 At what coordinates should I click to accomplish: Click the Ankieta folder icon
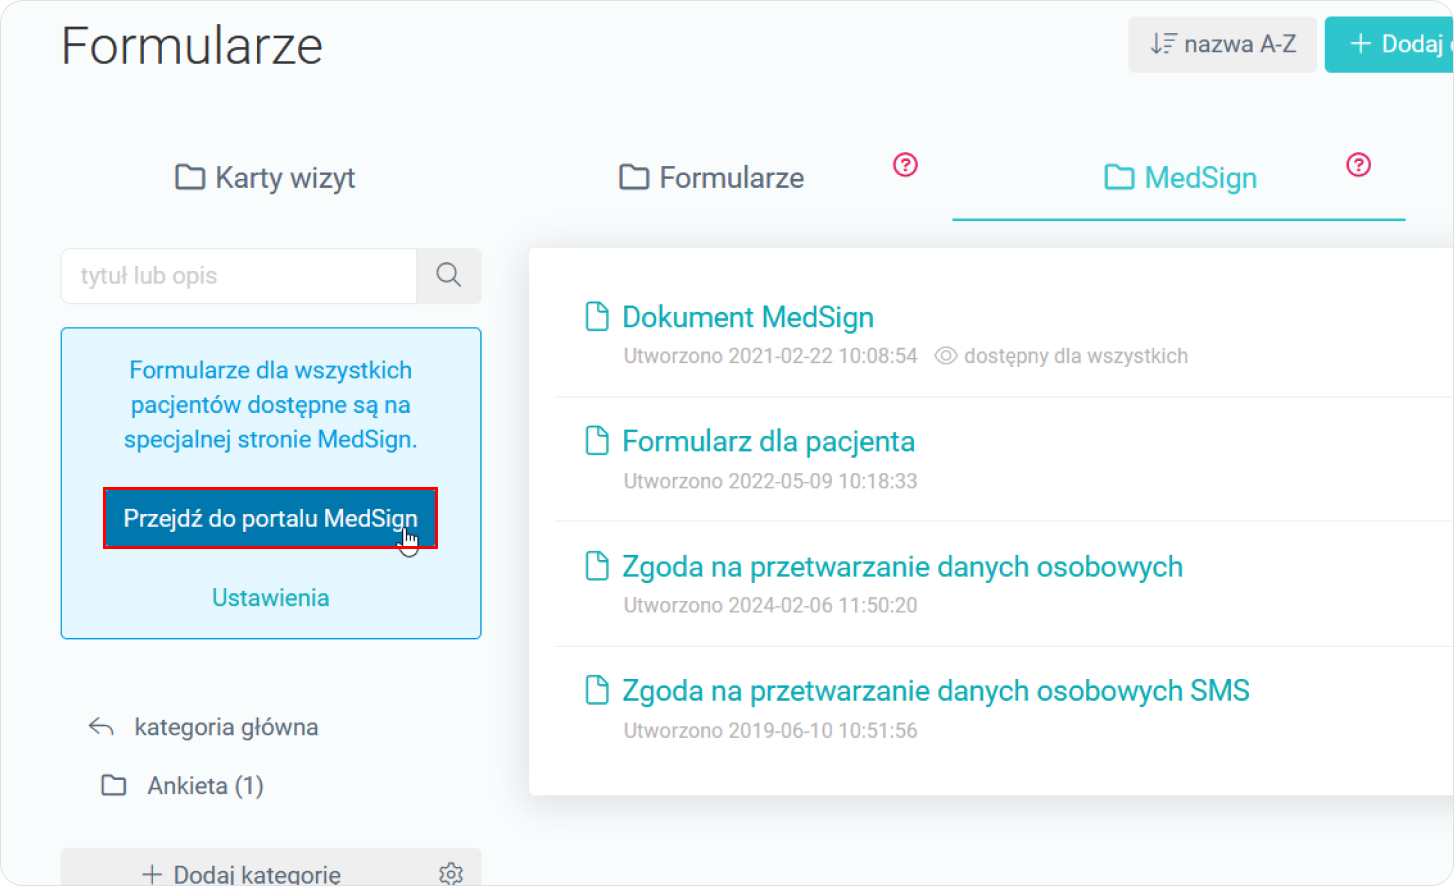coord(114,785)
